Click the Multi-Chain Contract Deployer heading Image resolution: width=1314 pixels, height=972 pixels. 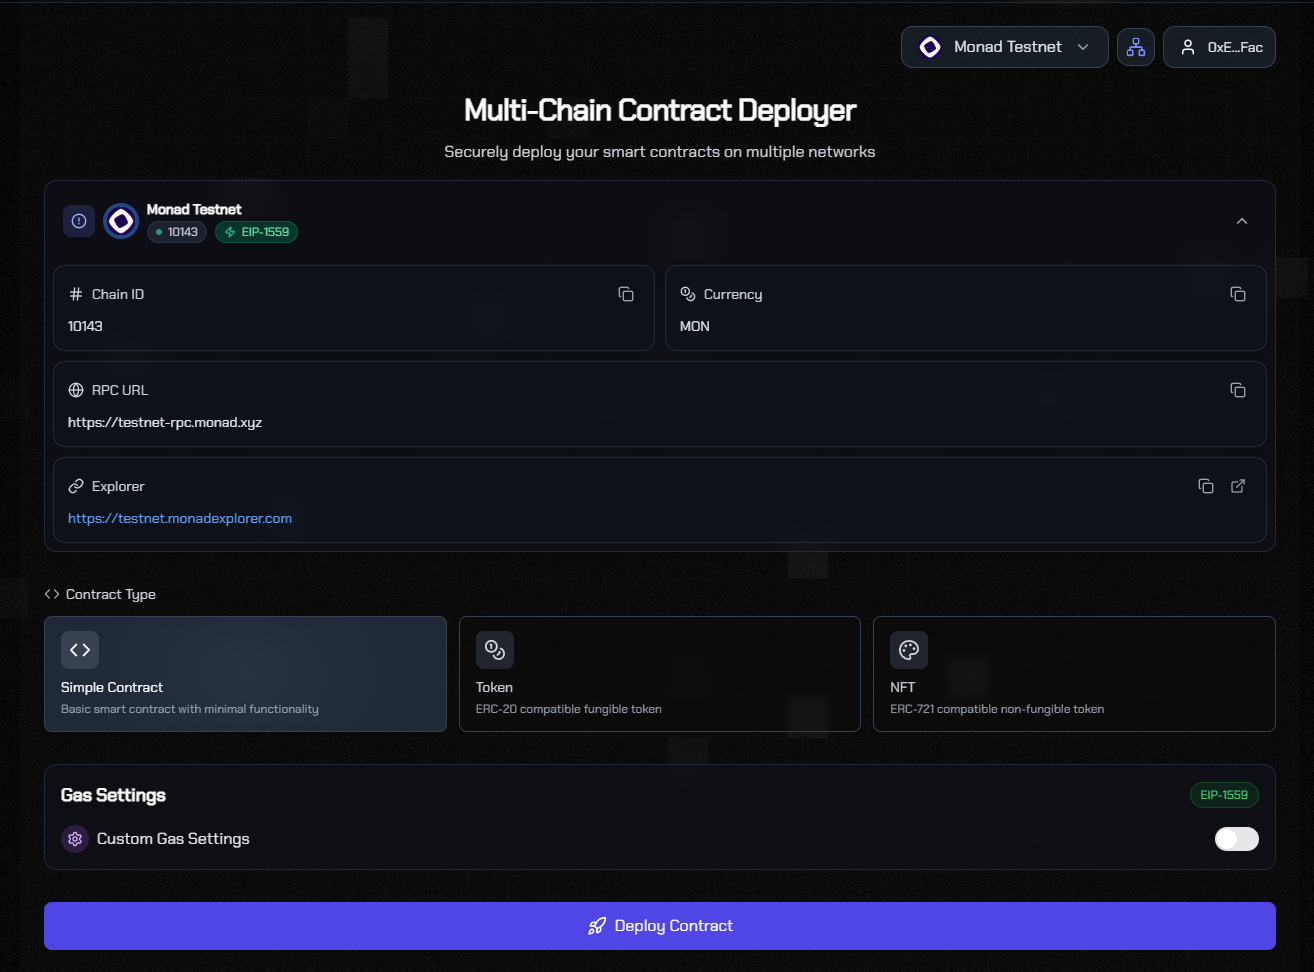tap(660, 110)
